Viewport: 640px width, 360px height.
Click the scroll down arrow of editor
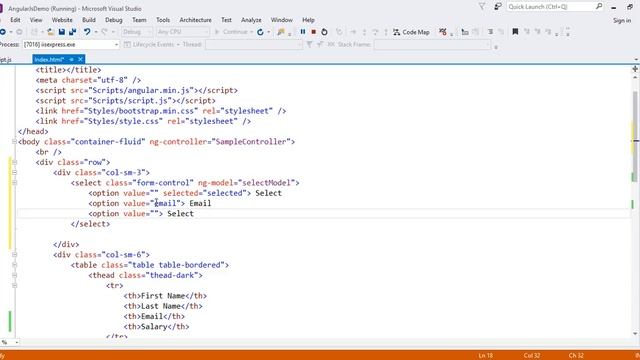[635, 333]
